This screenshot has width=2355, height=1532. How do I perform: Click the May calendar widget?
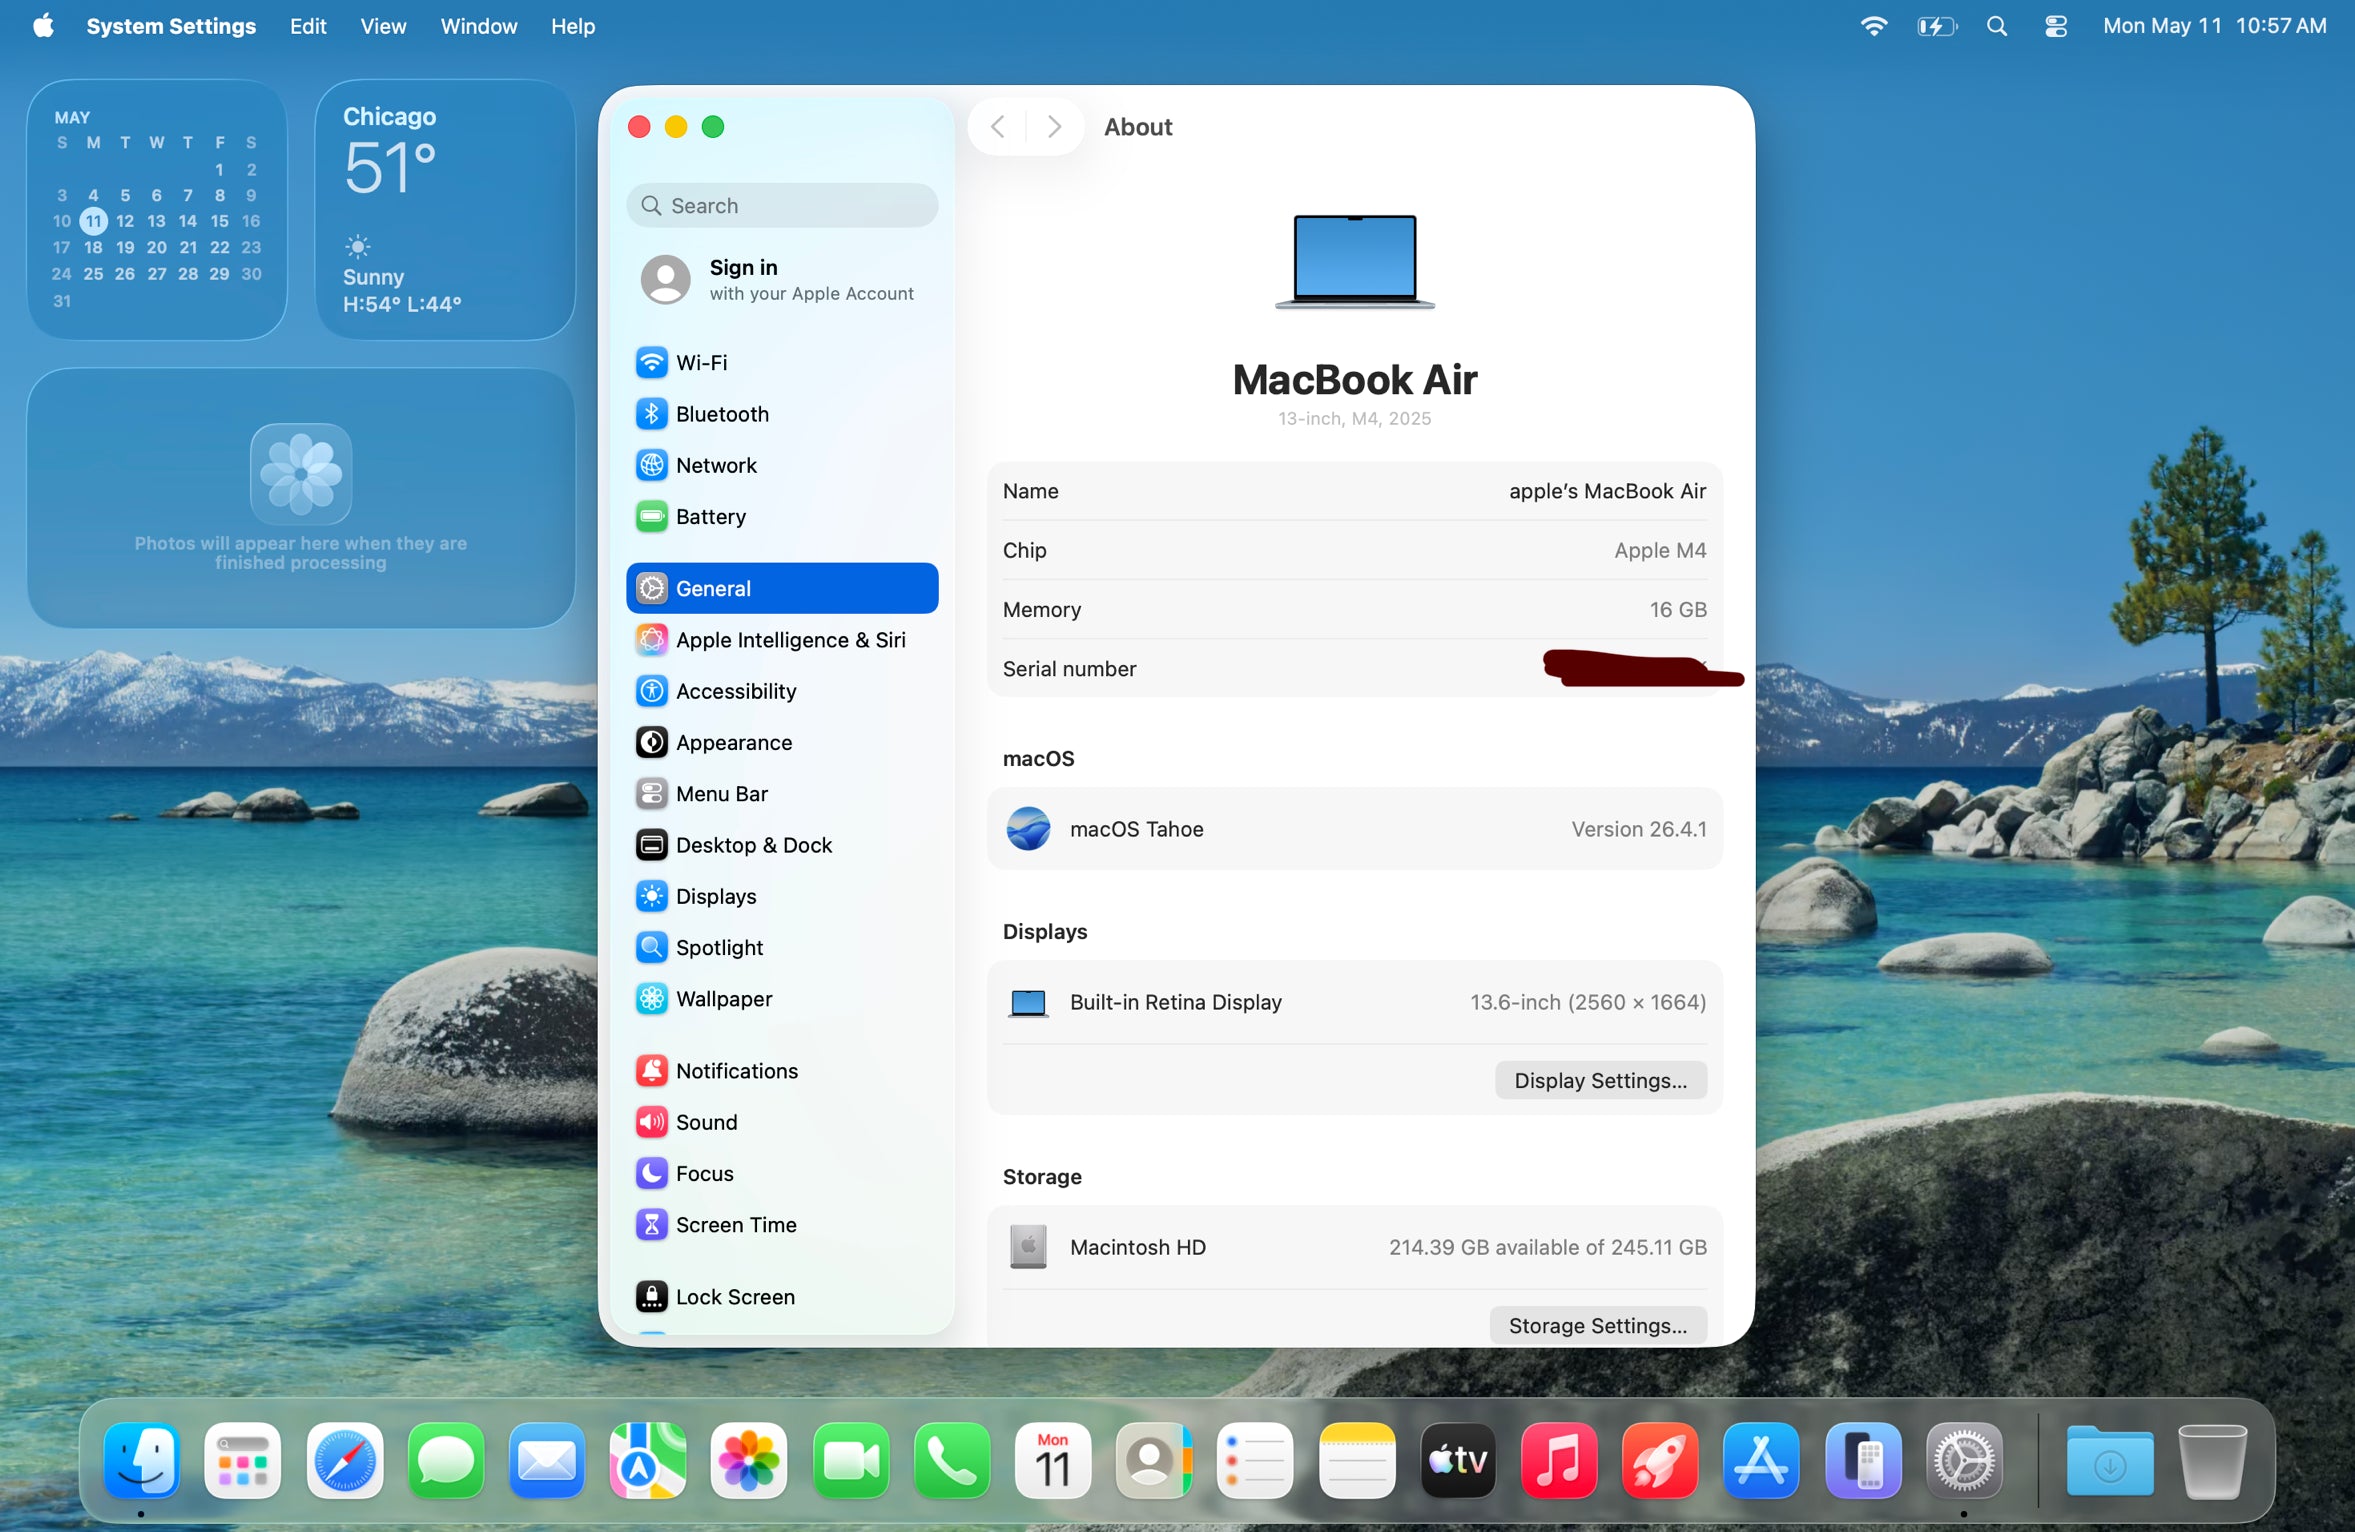(x=157, y=210)
